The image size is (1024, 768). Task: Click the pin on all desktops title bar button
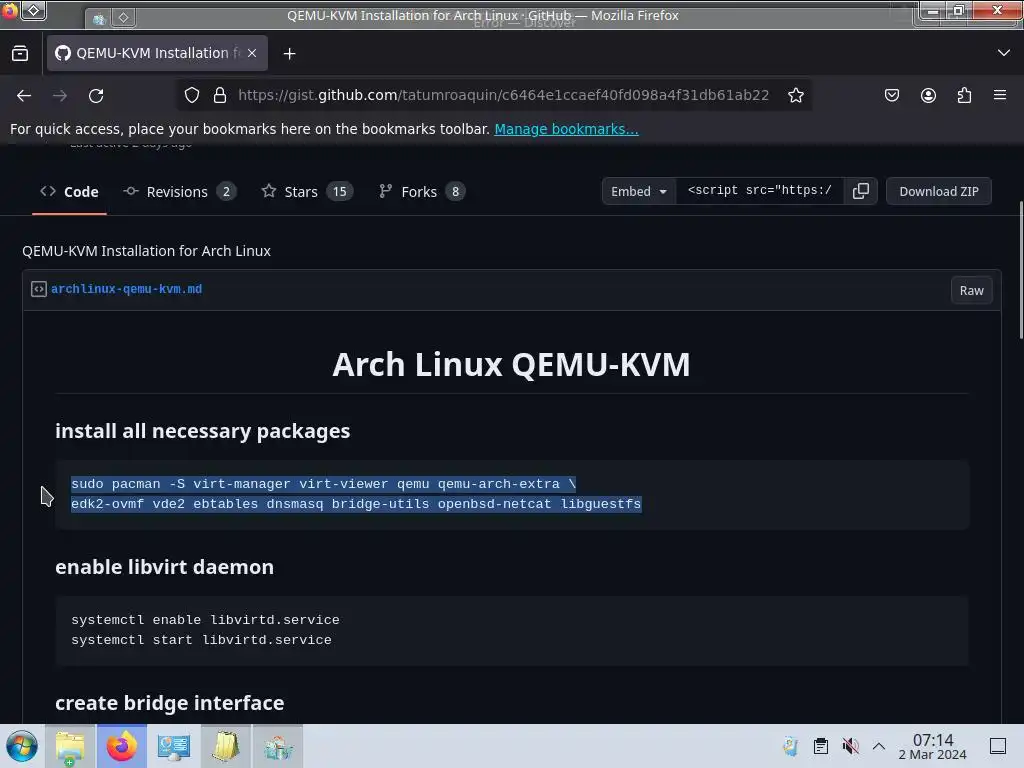tap(33, 10)
